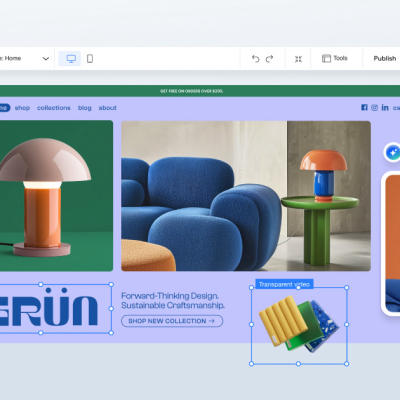
Task: Click the zoom-out fit icon
Action: (298, 59)
